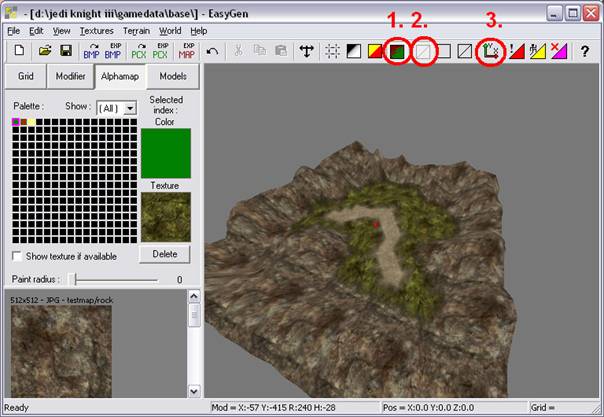Import PCX with green arrow icon
The width and height of the screenshot is (604, 417).
pyautogui.click(x=139, y=51)
